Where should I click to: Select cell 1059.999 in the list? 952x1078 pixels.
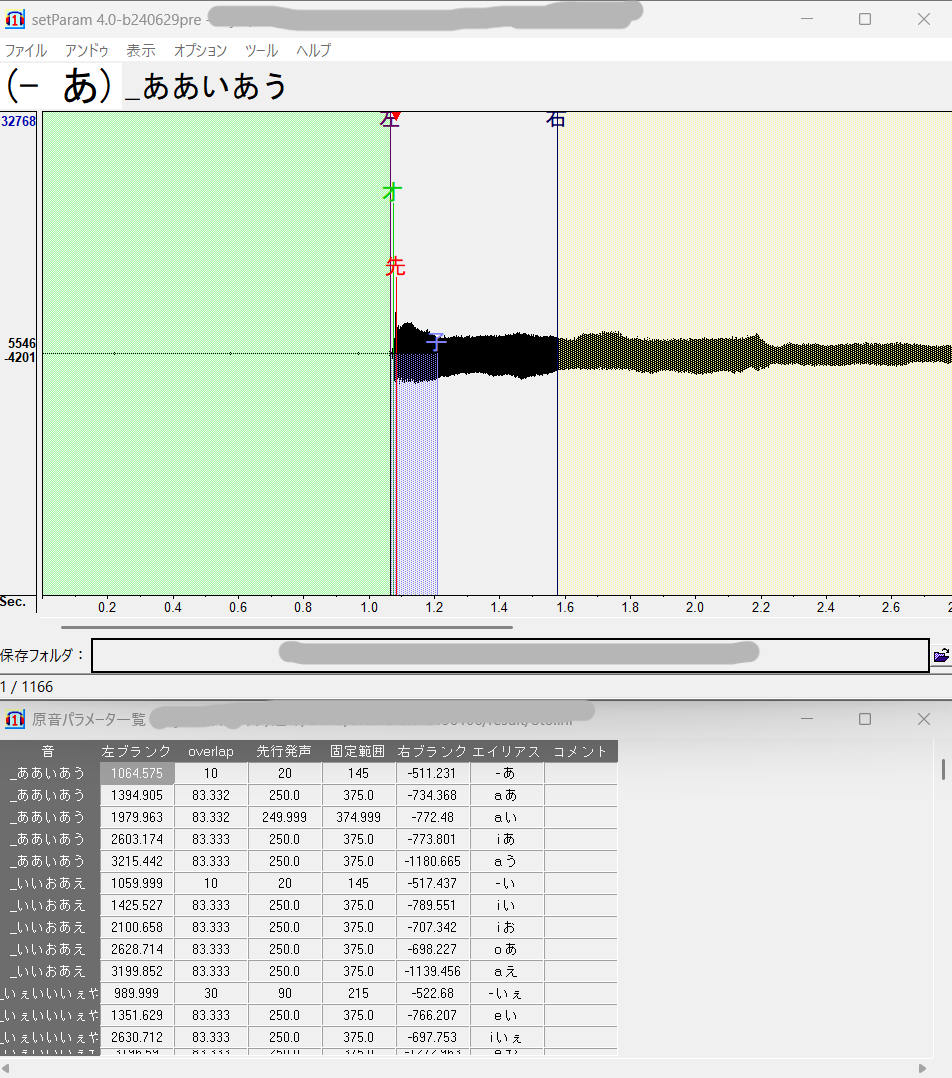(x=137, y=883)
